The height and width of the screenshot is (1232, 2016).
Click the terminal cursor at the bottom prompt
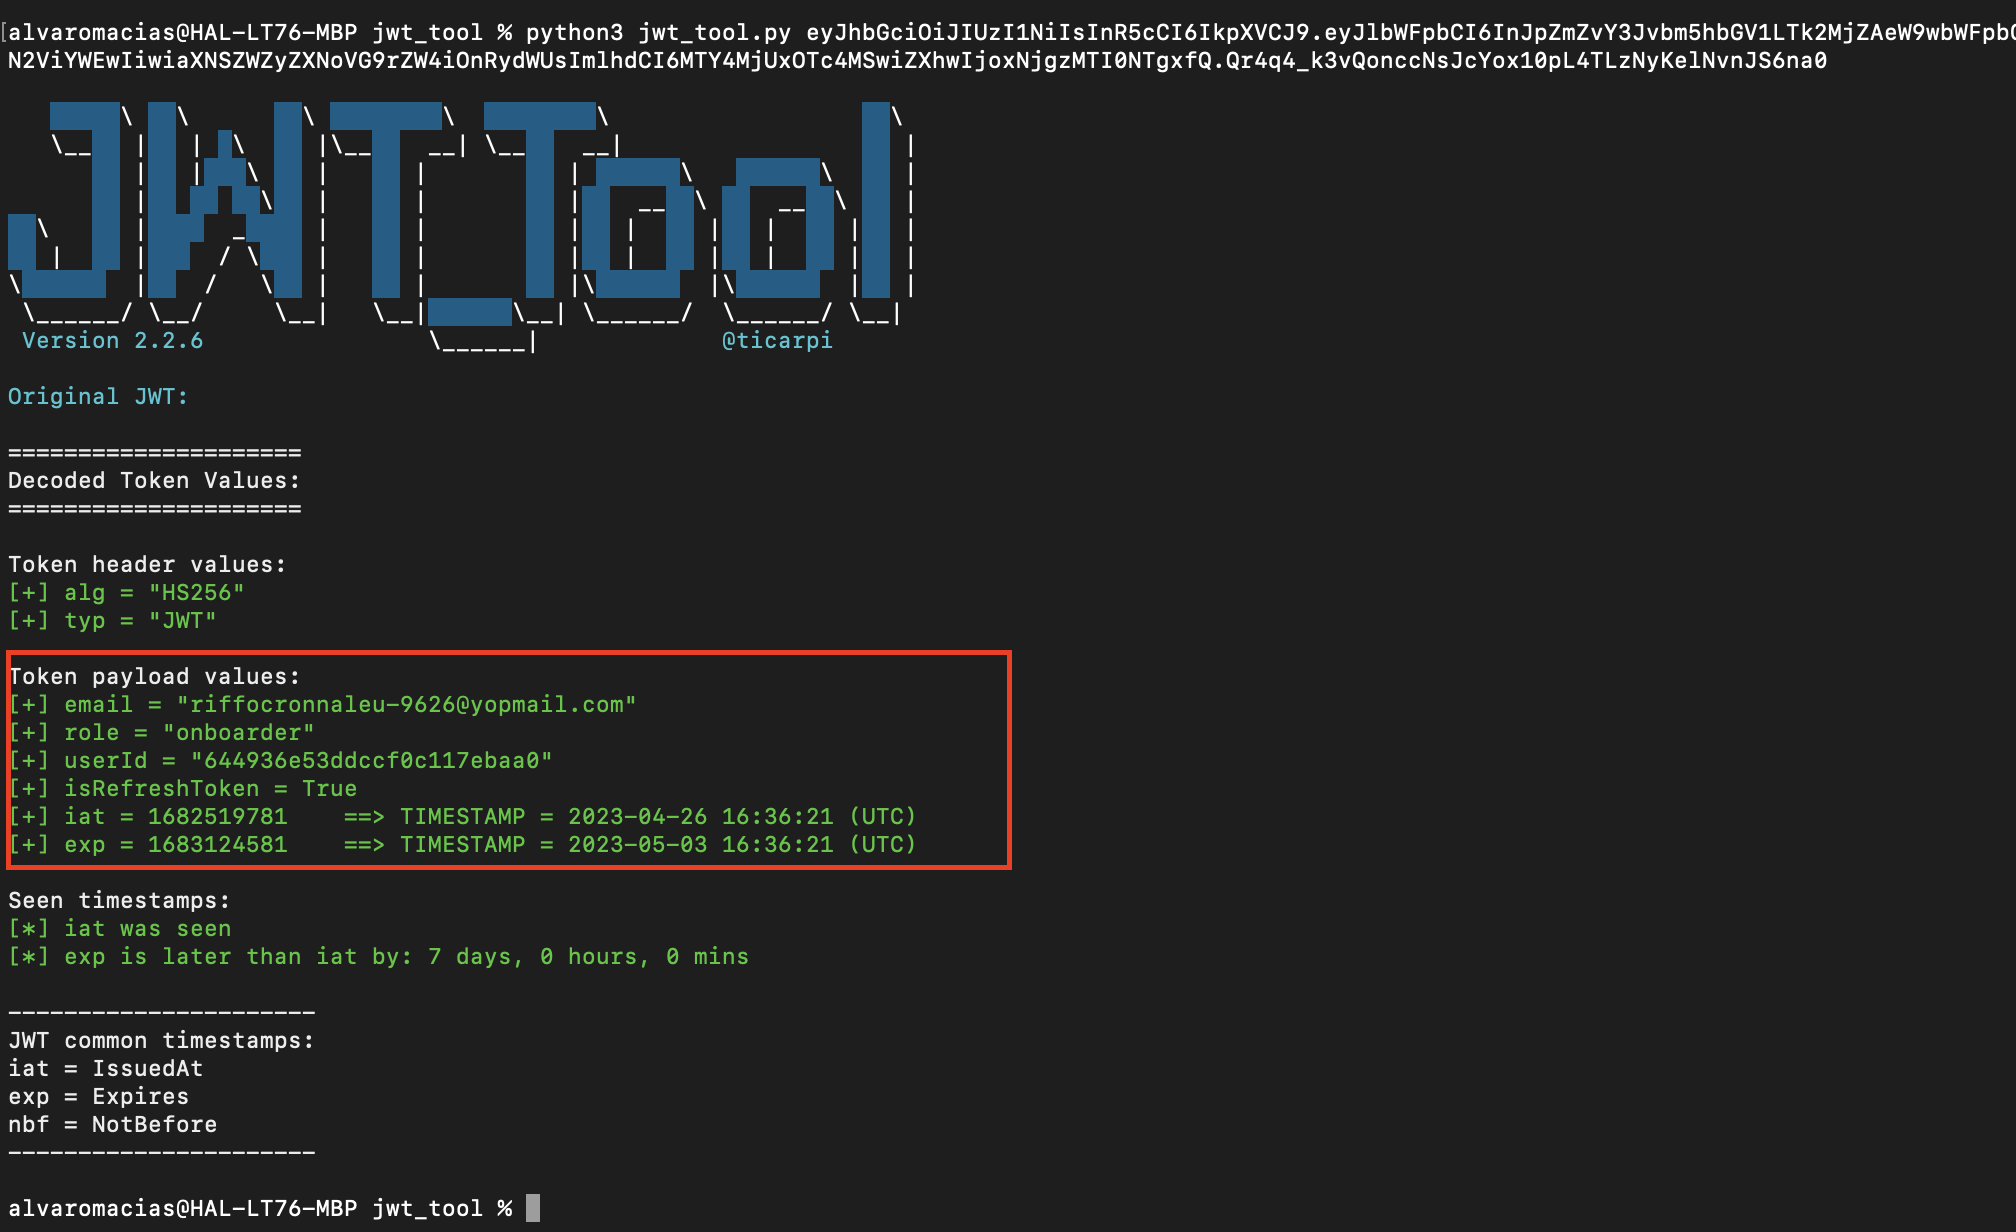(x=533, y=1208)
